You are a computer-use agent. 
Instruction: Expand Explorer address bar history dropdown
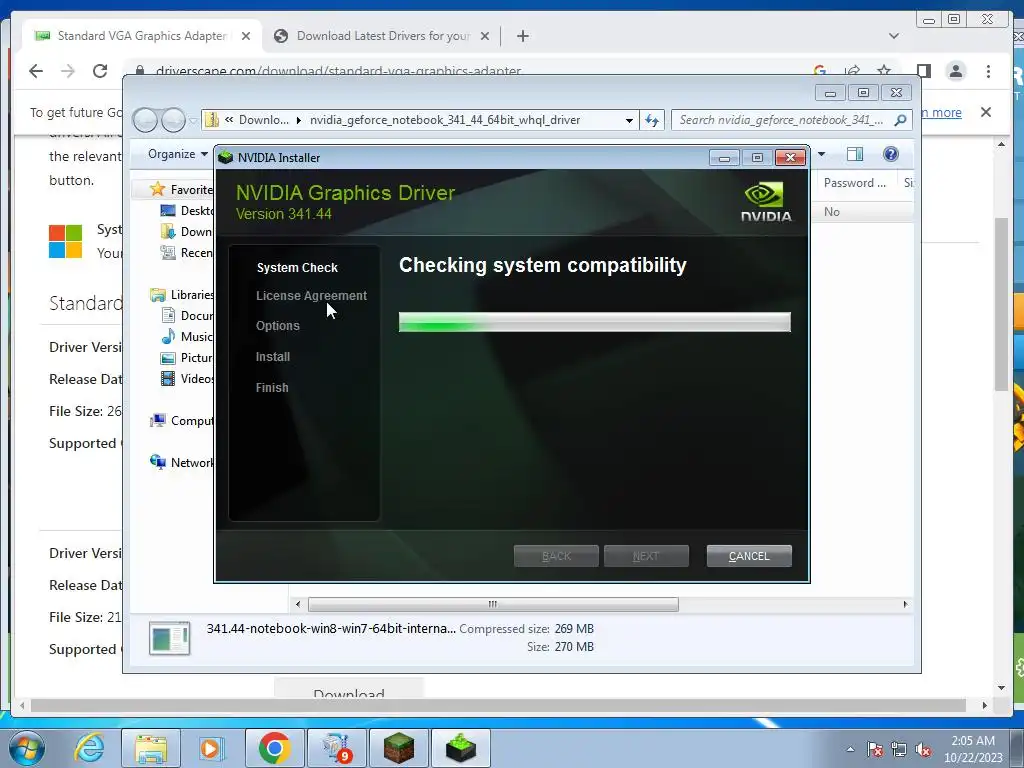click(629, 120)
